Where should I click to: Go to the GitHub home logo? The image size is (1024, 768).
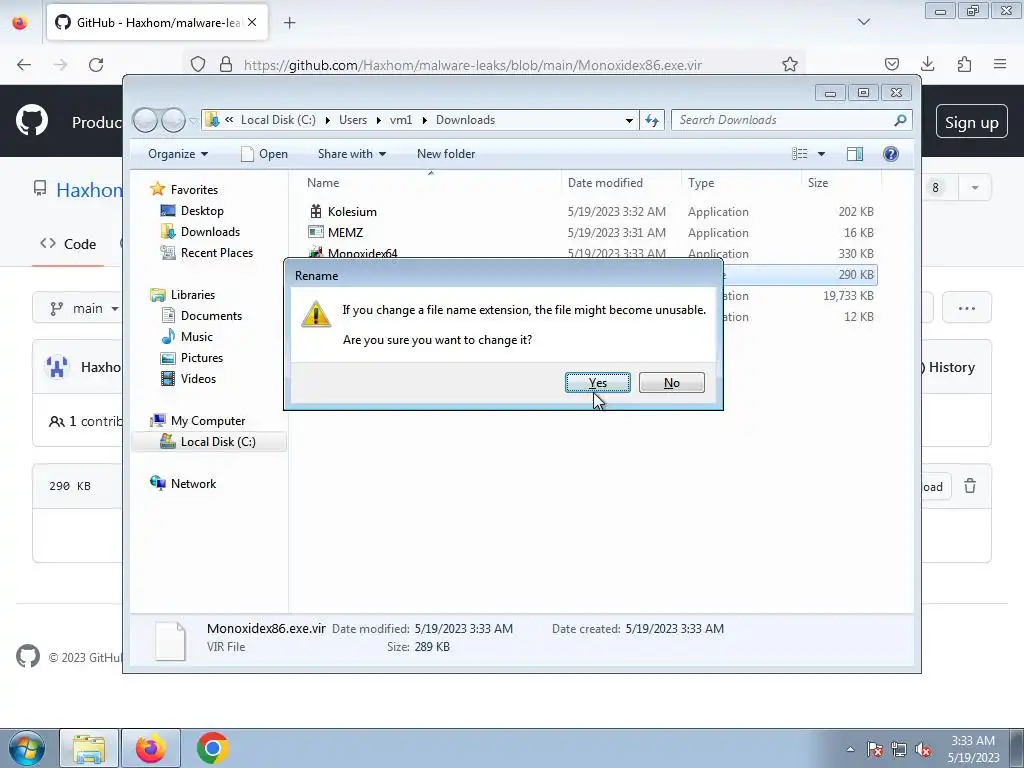[31, 121]
